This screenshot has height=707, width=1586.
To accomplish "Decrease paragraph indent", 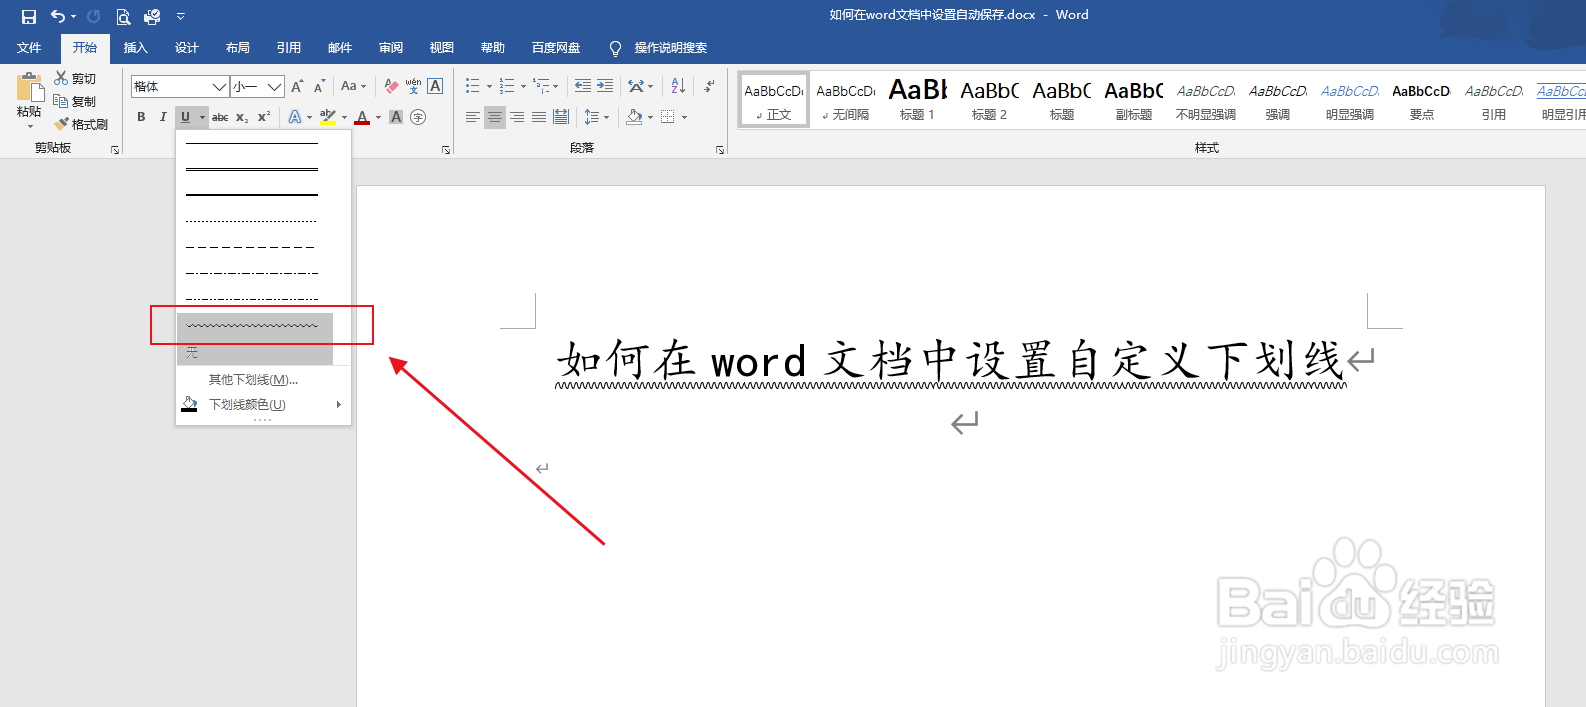I will tap(583, 87).
